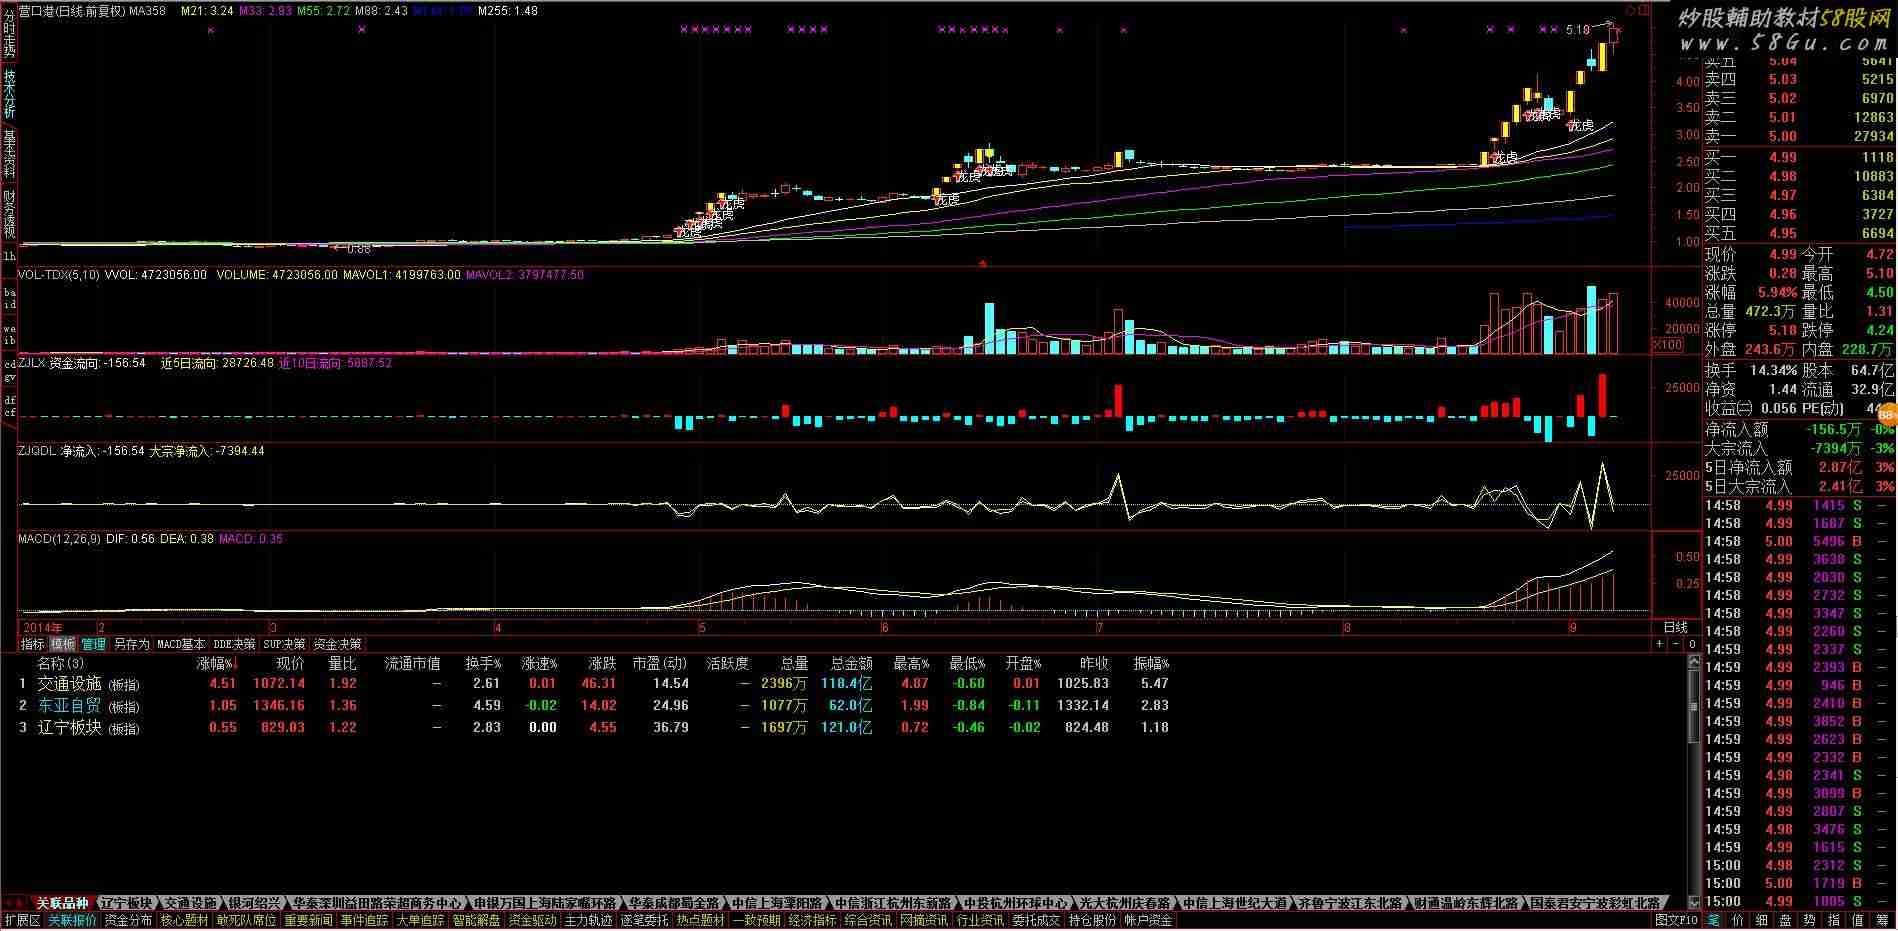Open the 日线 period selector

coord(1676,627)
